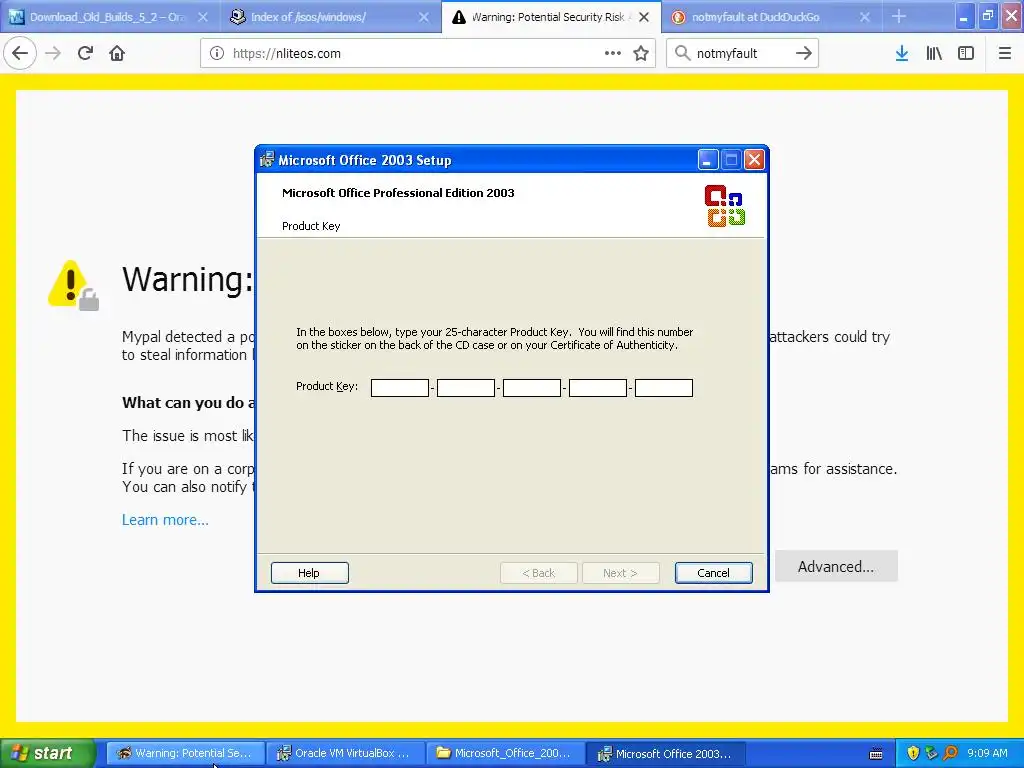Open Microsoft_Office_200... folder taskbar button
1024x768 pixels.
tap(505, 753)
